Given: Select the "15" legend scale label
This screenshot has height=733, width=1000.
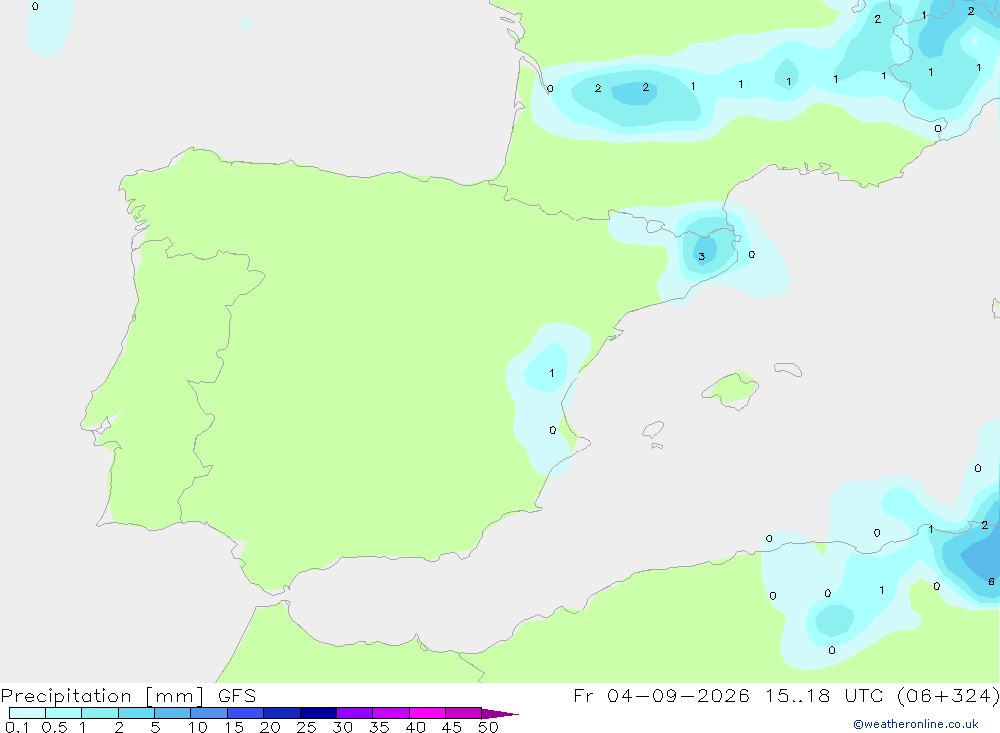Looking at the screenshot, I should [x=234, y=727].
